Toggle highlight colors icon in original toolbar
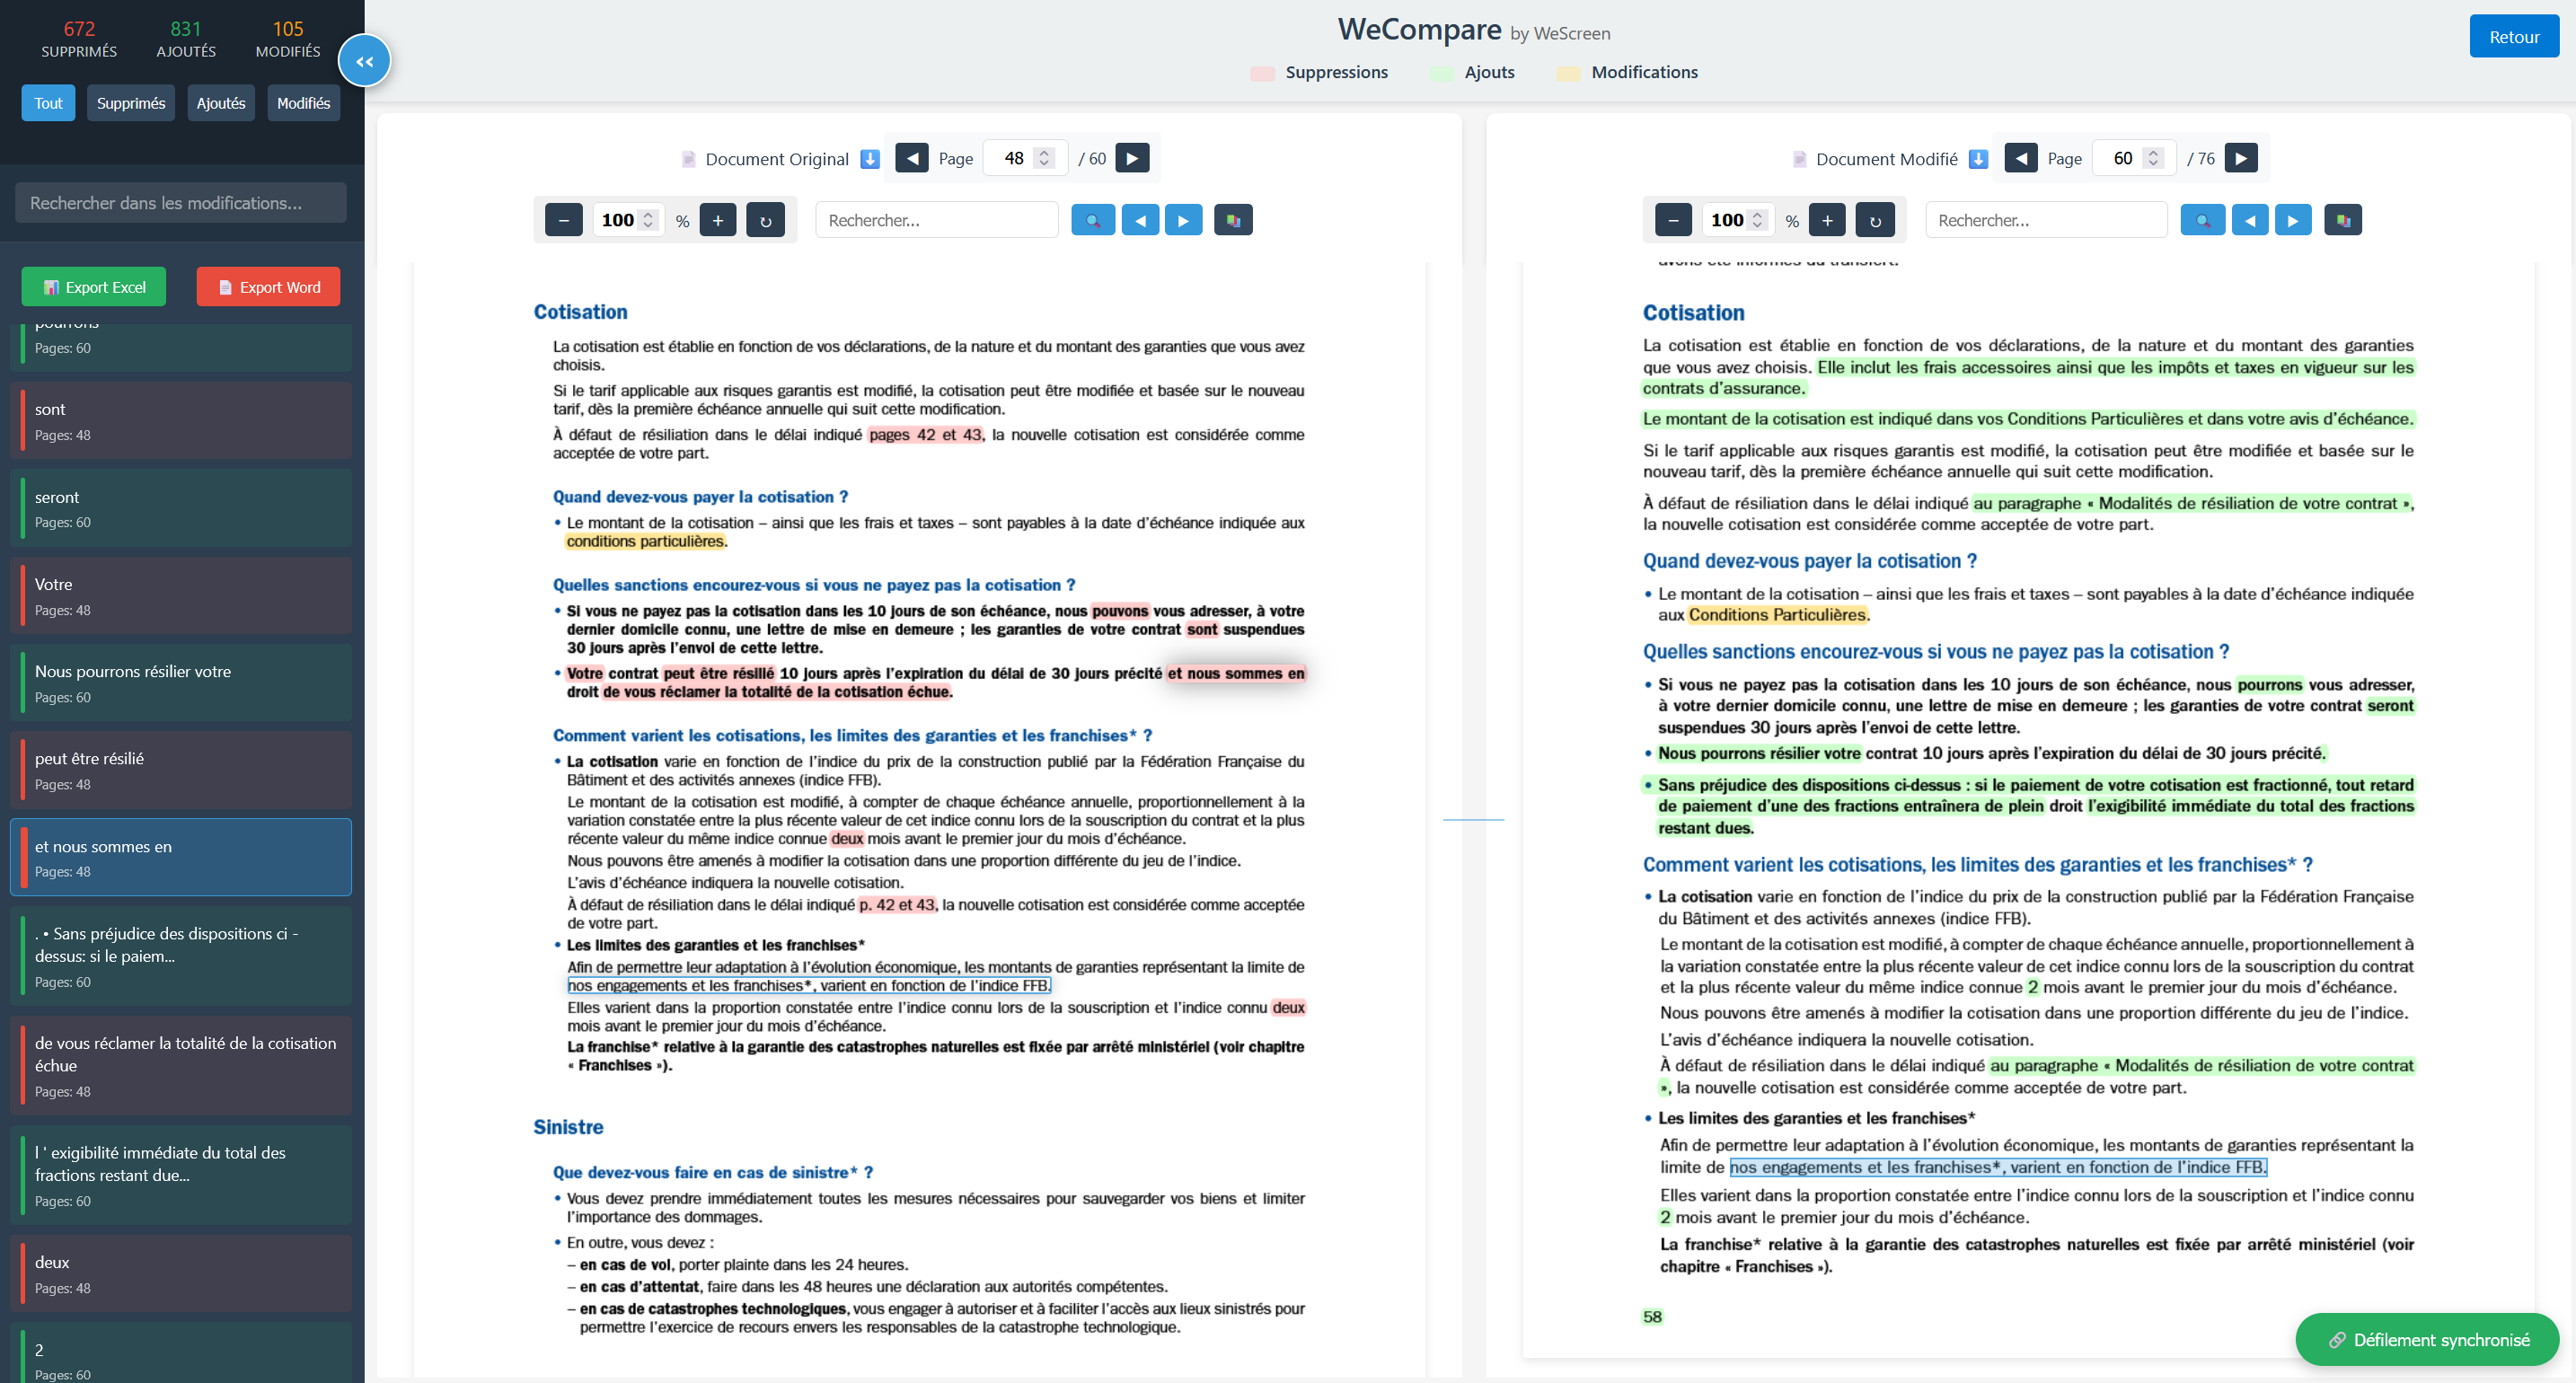This screenshot has width=2576, height=1383. (x=1233, y=220)
